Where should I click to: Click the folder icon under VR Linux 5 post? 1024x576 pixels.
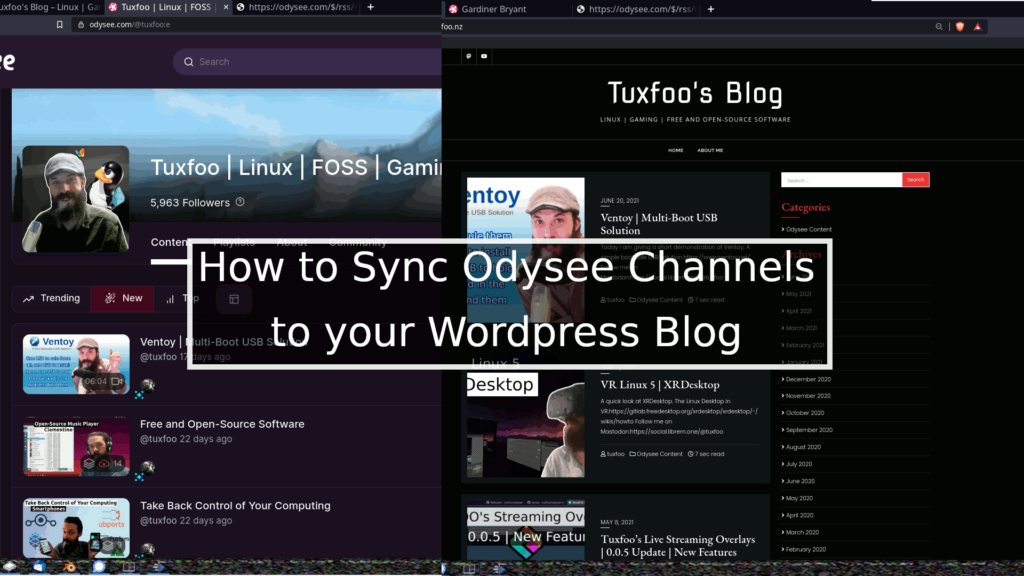tap(632, 454)
